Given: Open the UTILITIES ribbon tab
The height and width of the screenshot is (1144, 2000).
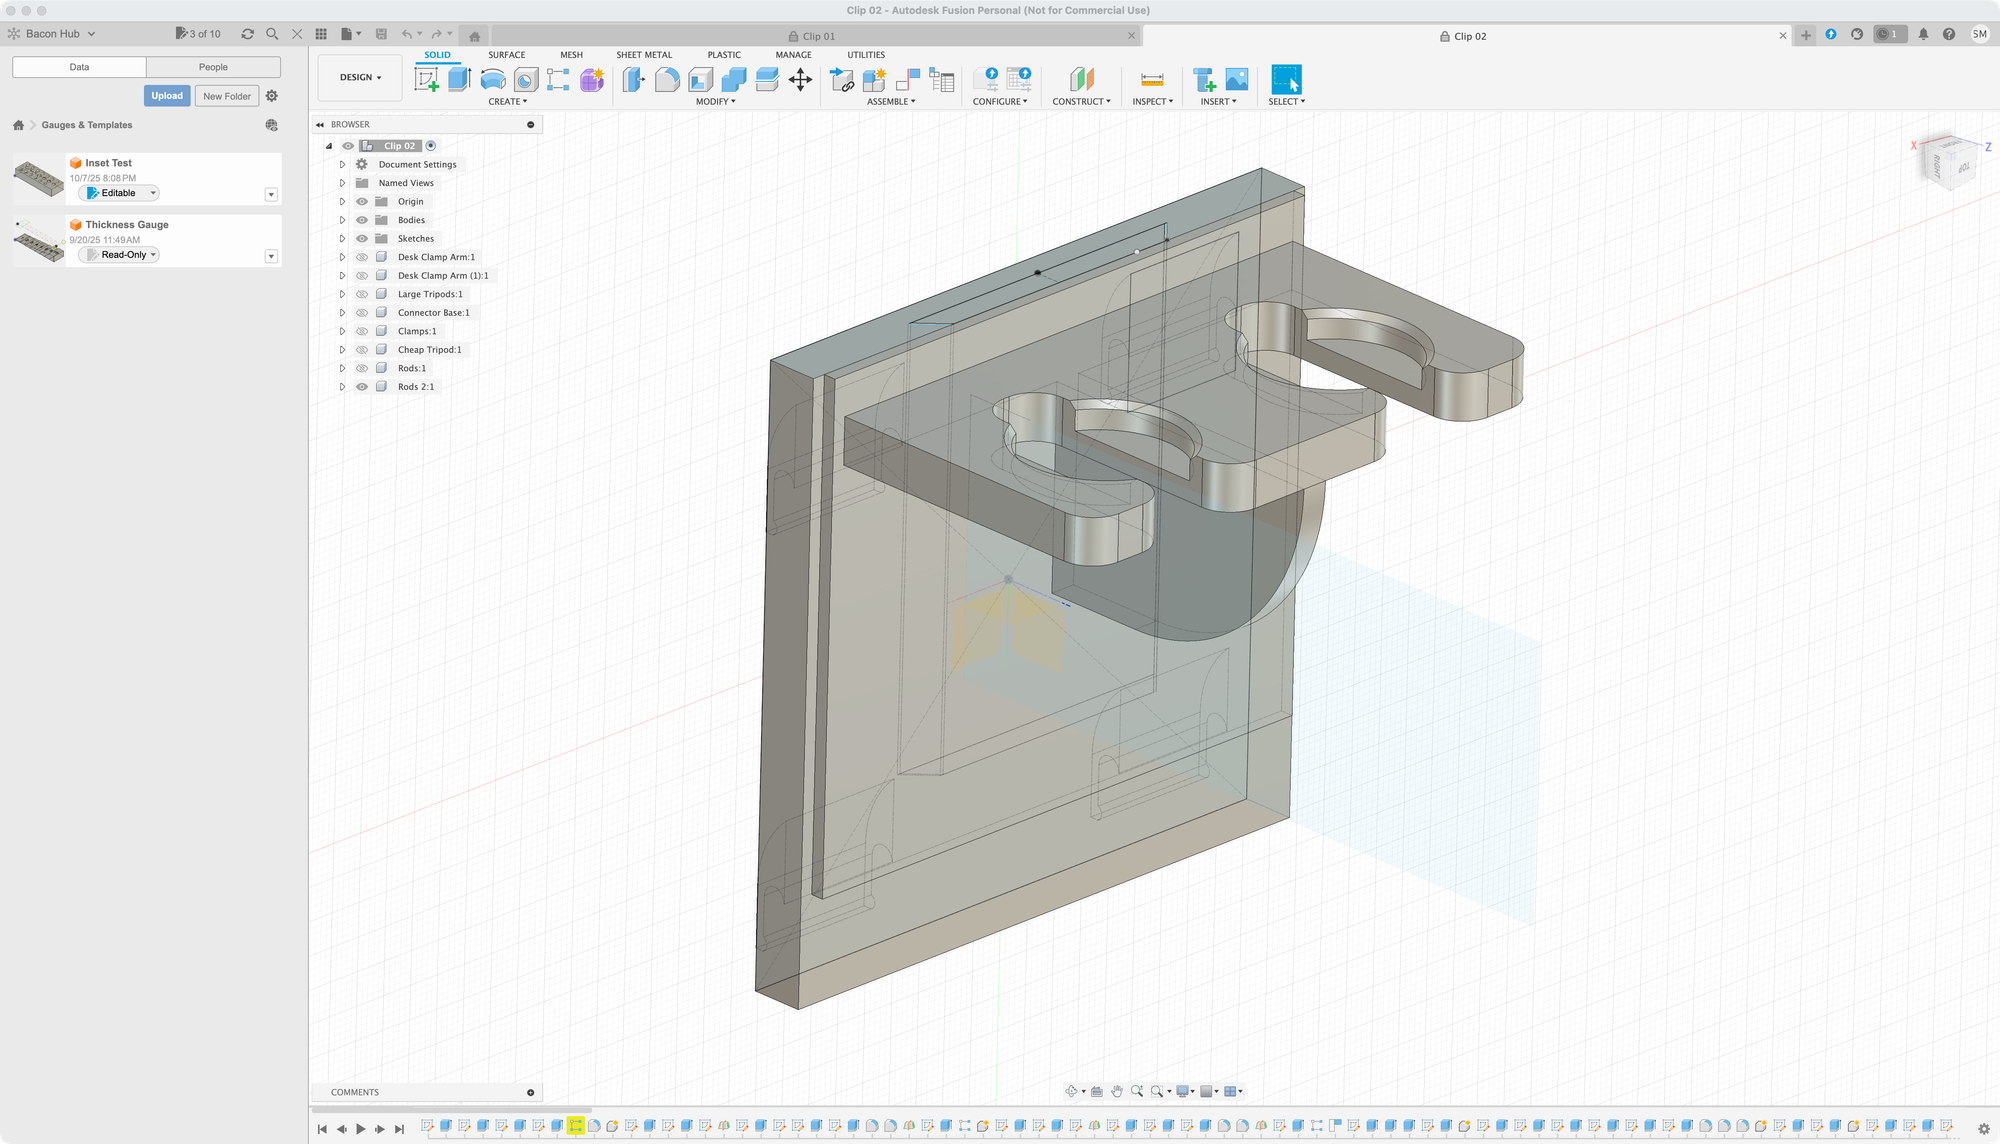Looking at the screenshot, I should coord(865,55).
